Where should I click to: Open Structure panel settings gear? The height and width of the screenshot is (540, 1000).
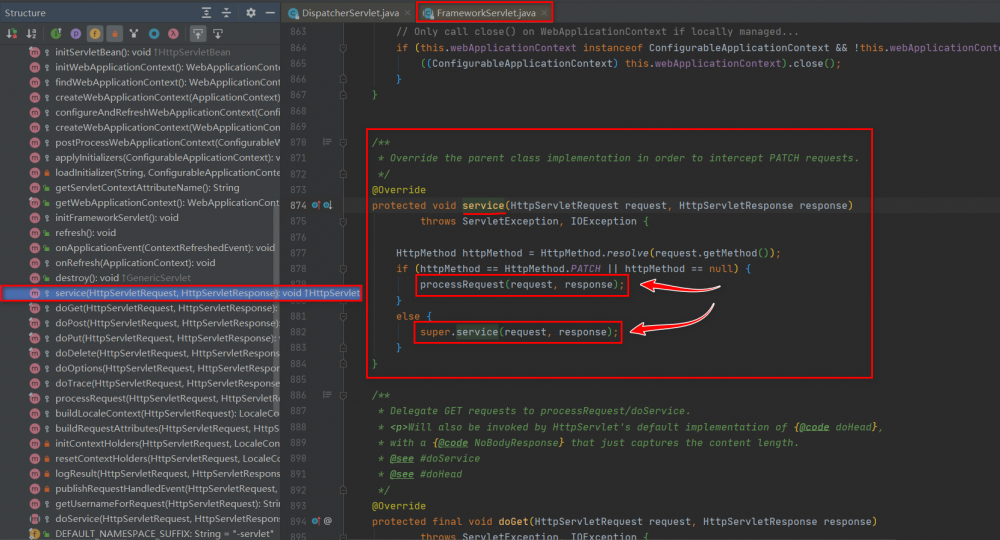coord(251,13)
